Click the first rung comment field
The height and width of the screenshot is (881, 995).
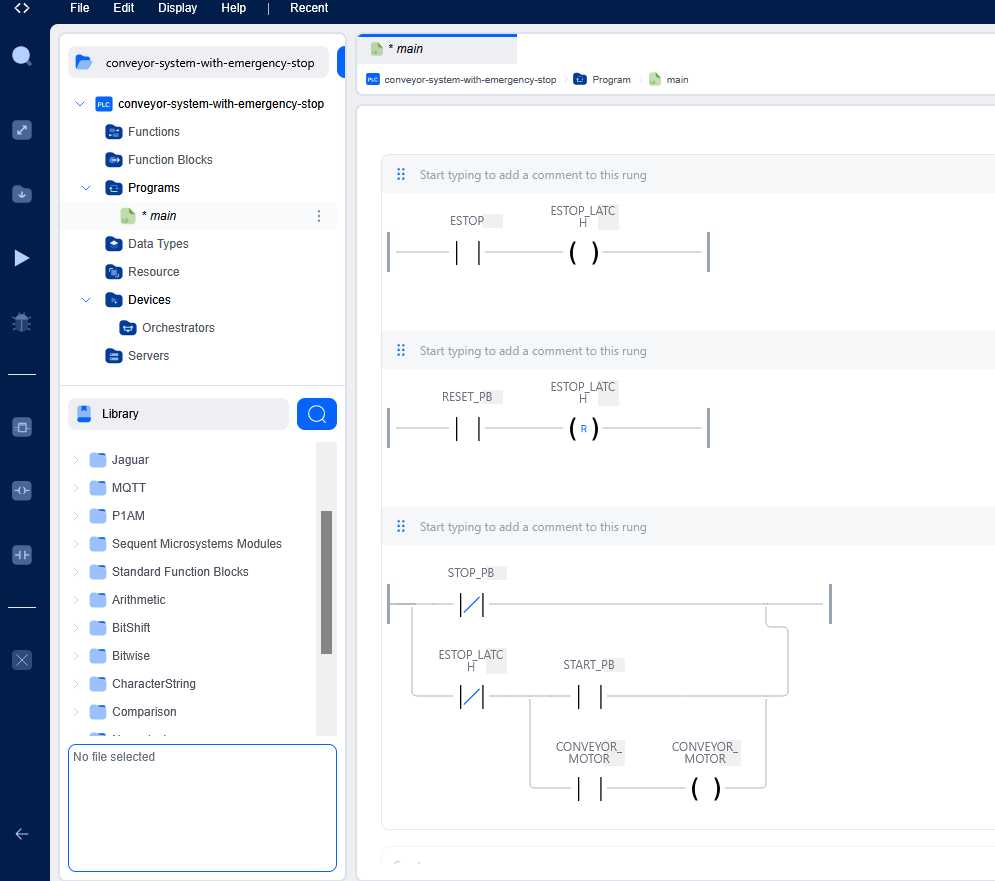coord(533,175)
